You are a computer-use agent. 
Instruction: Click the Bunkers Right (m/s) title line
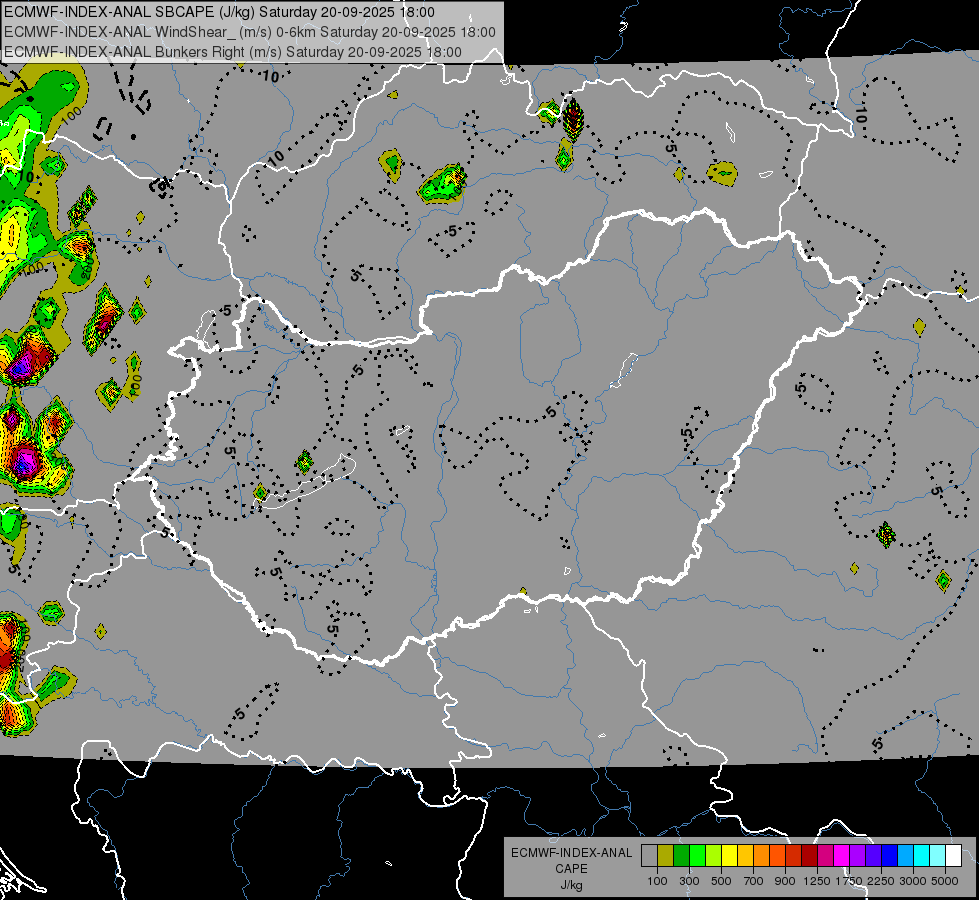233,52
